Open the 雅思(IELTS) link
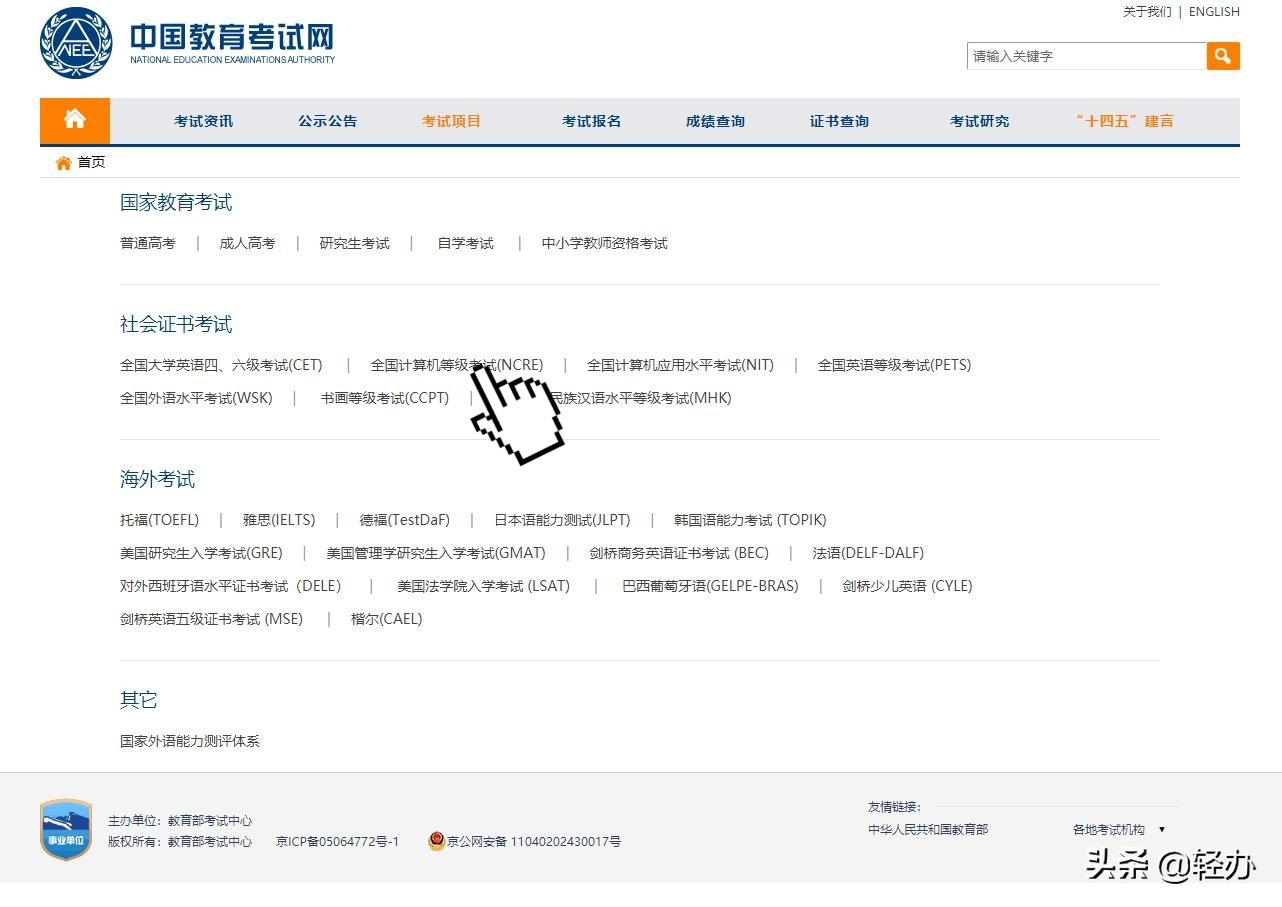The width and height of the screenshot is (1282, 907). [279, 520]
